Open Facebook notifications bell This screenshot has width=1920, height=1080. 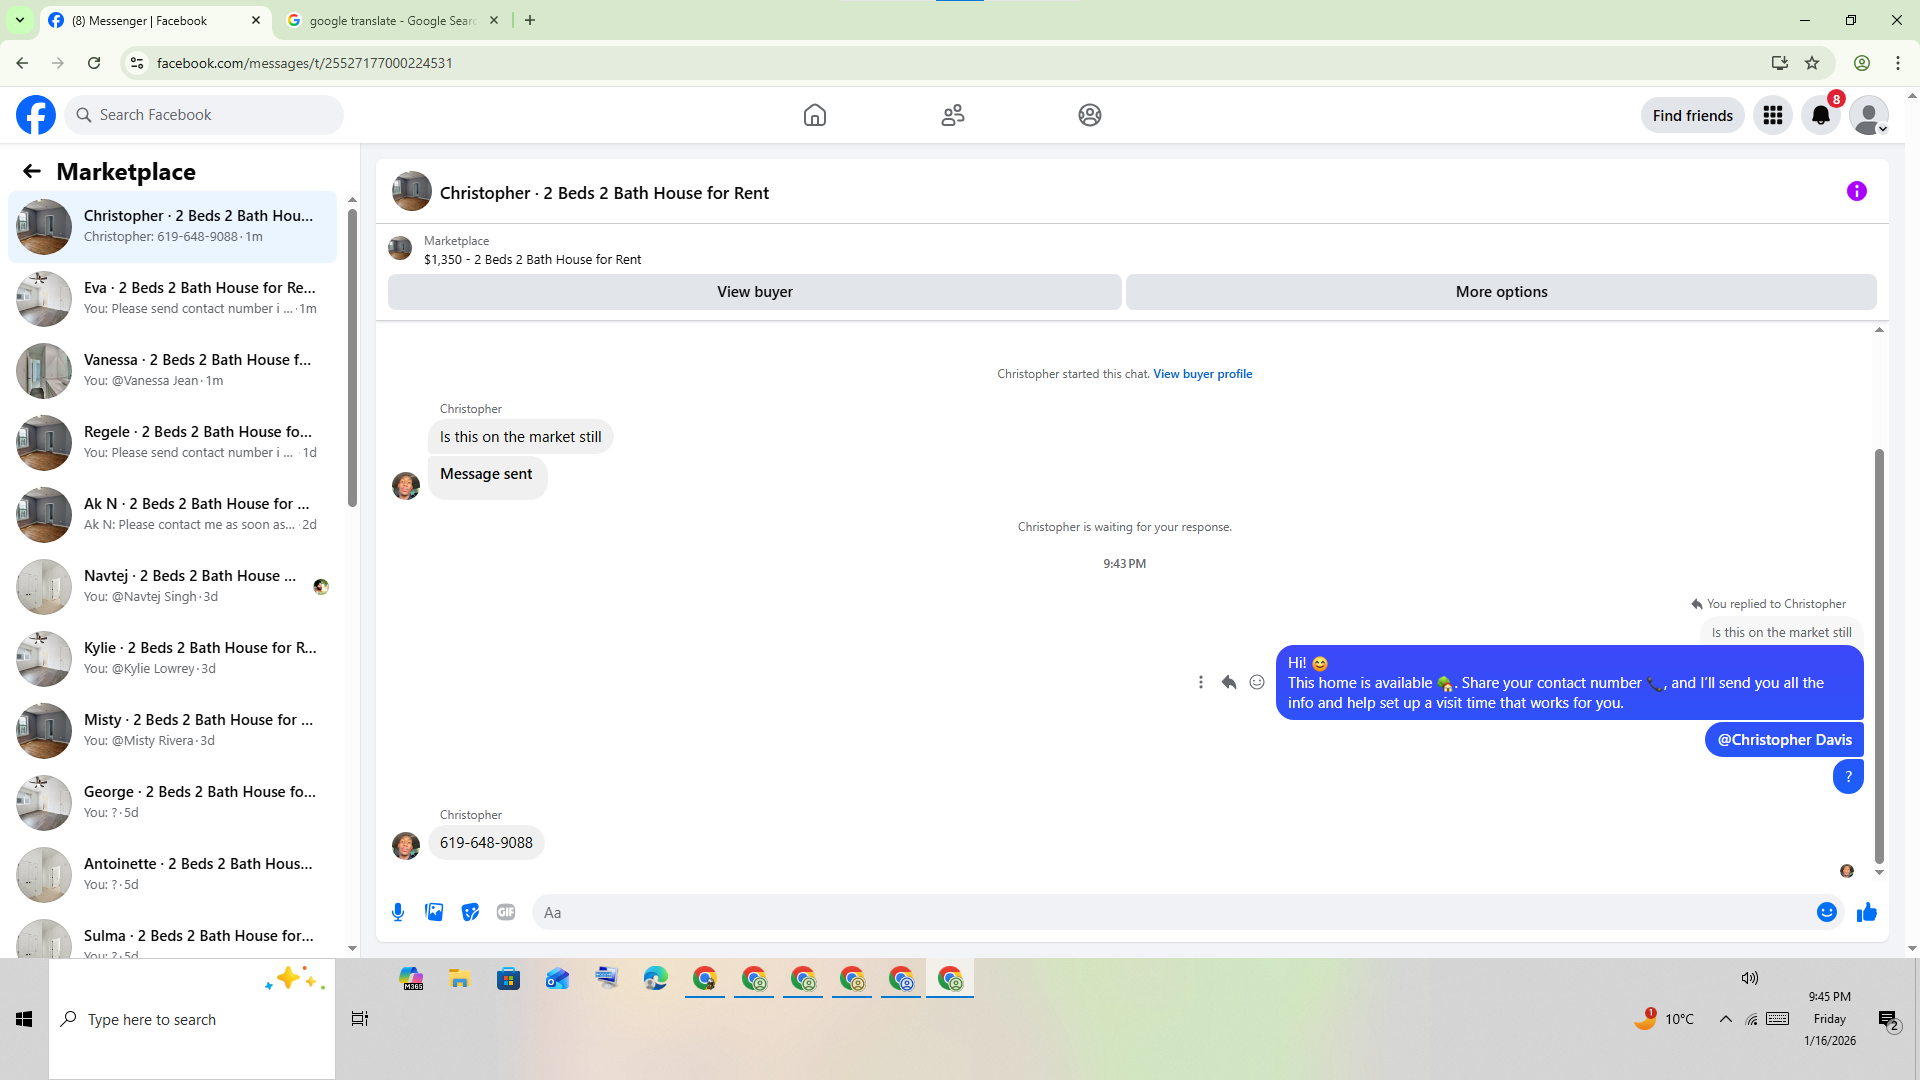point(1820,115)
